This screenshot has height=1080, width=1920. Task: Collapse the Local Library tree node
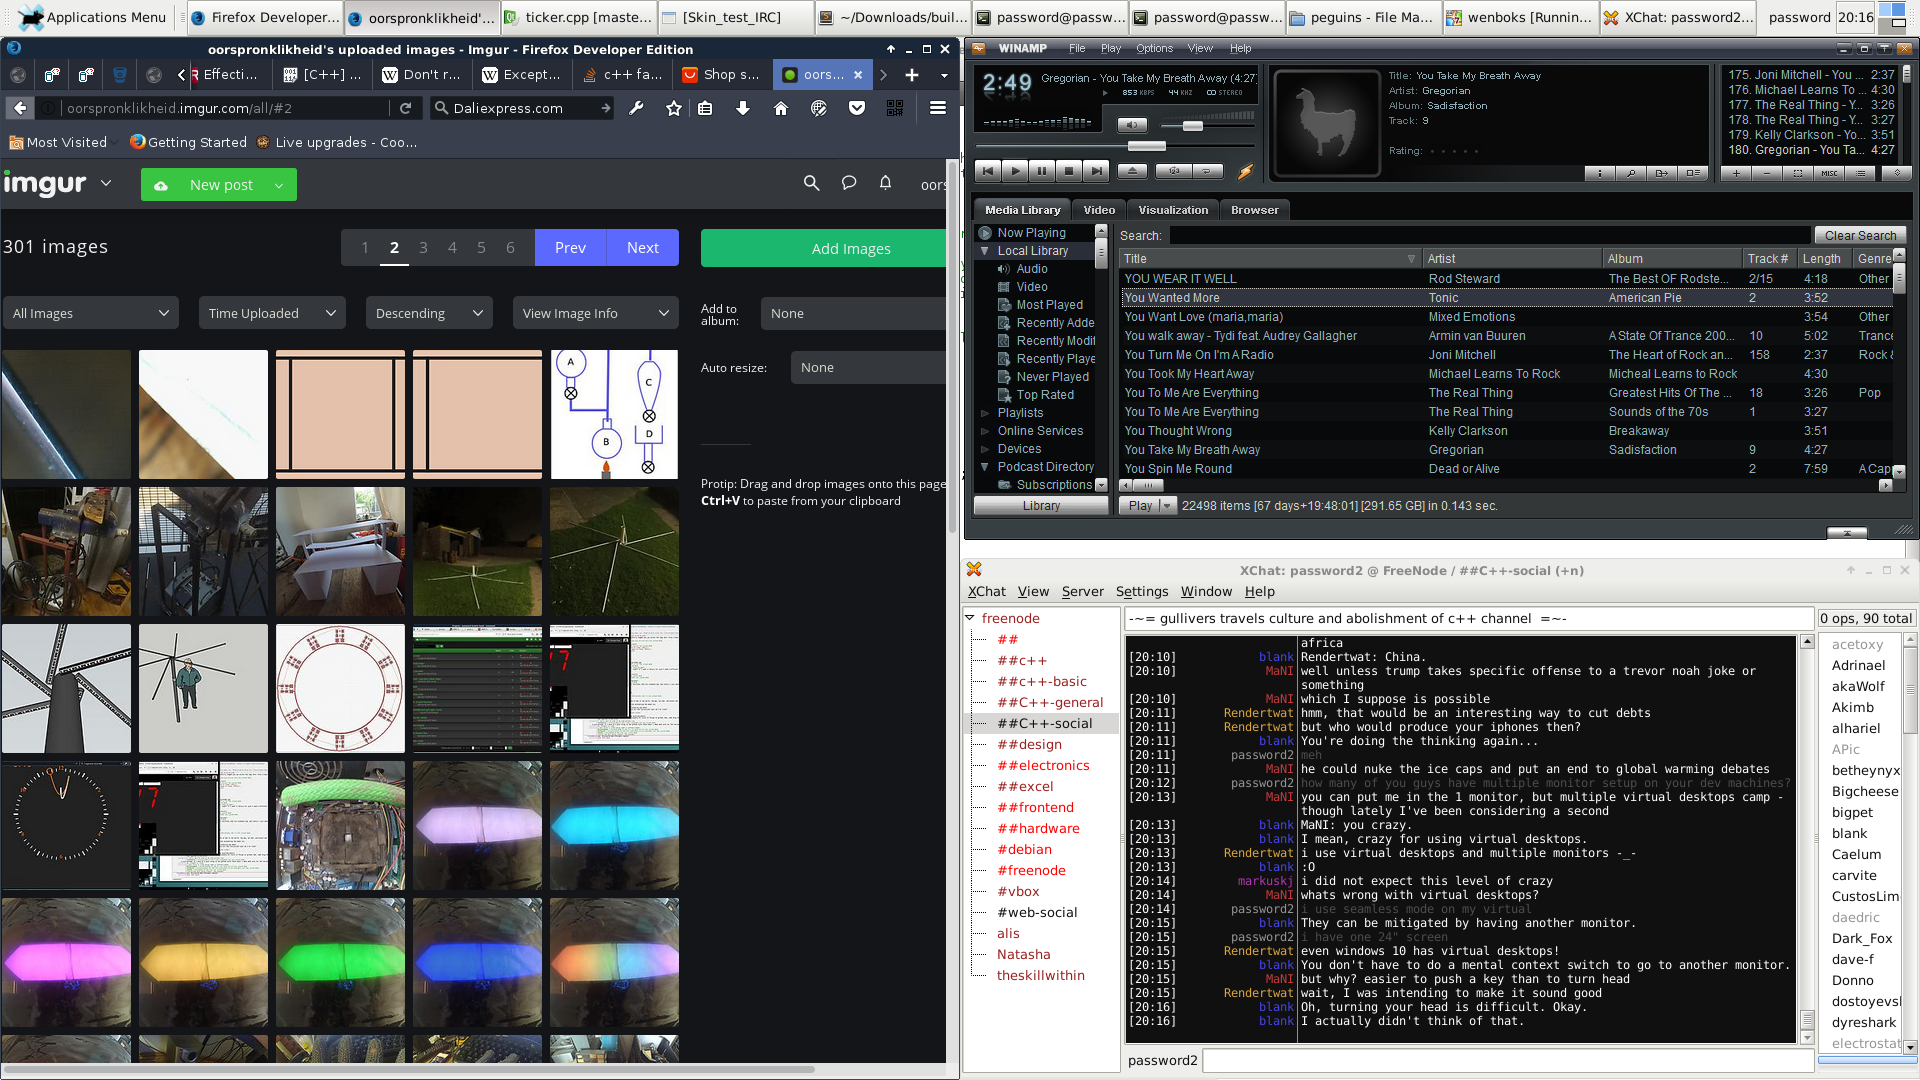985,251
